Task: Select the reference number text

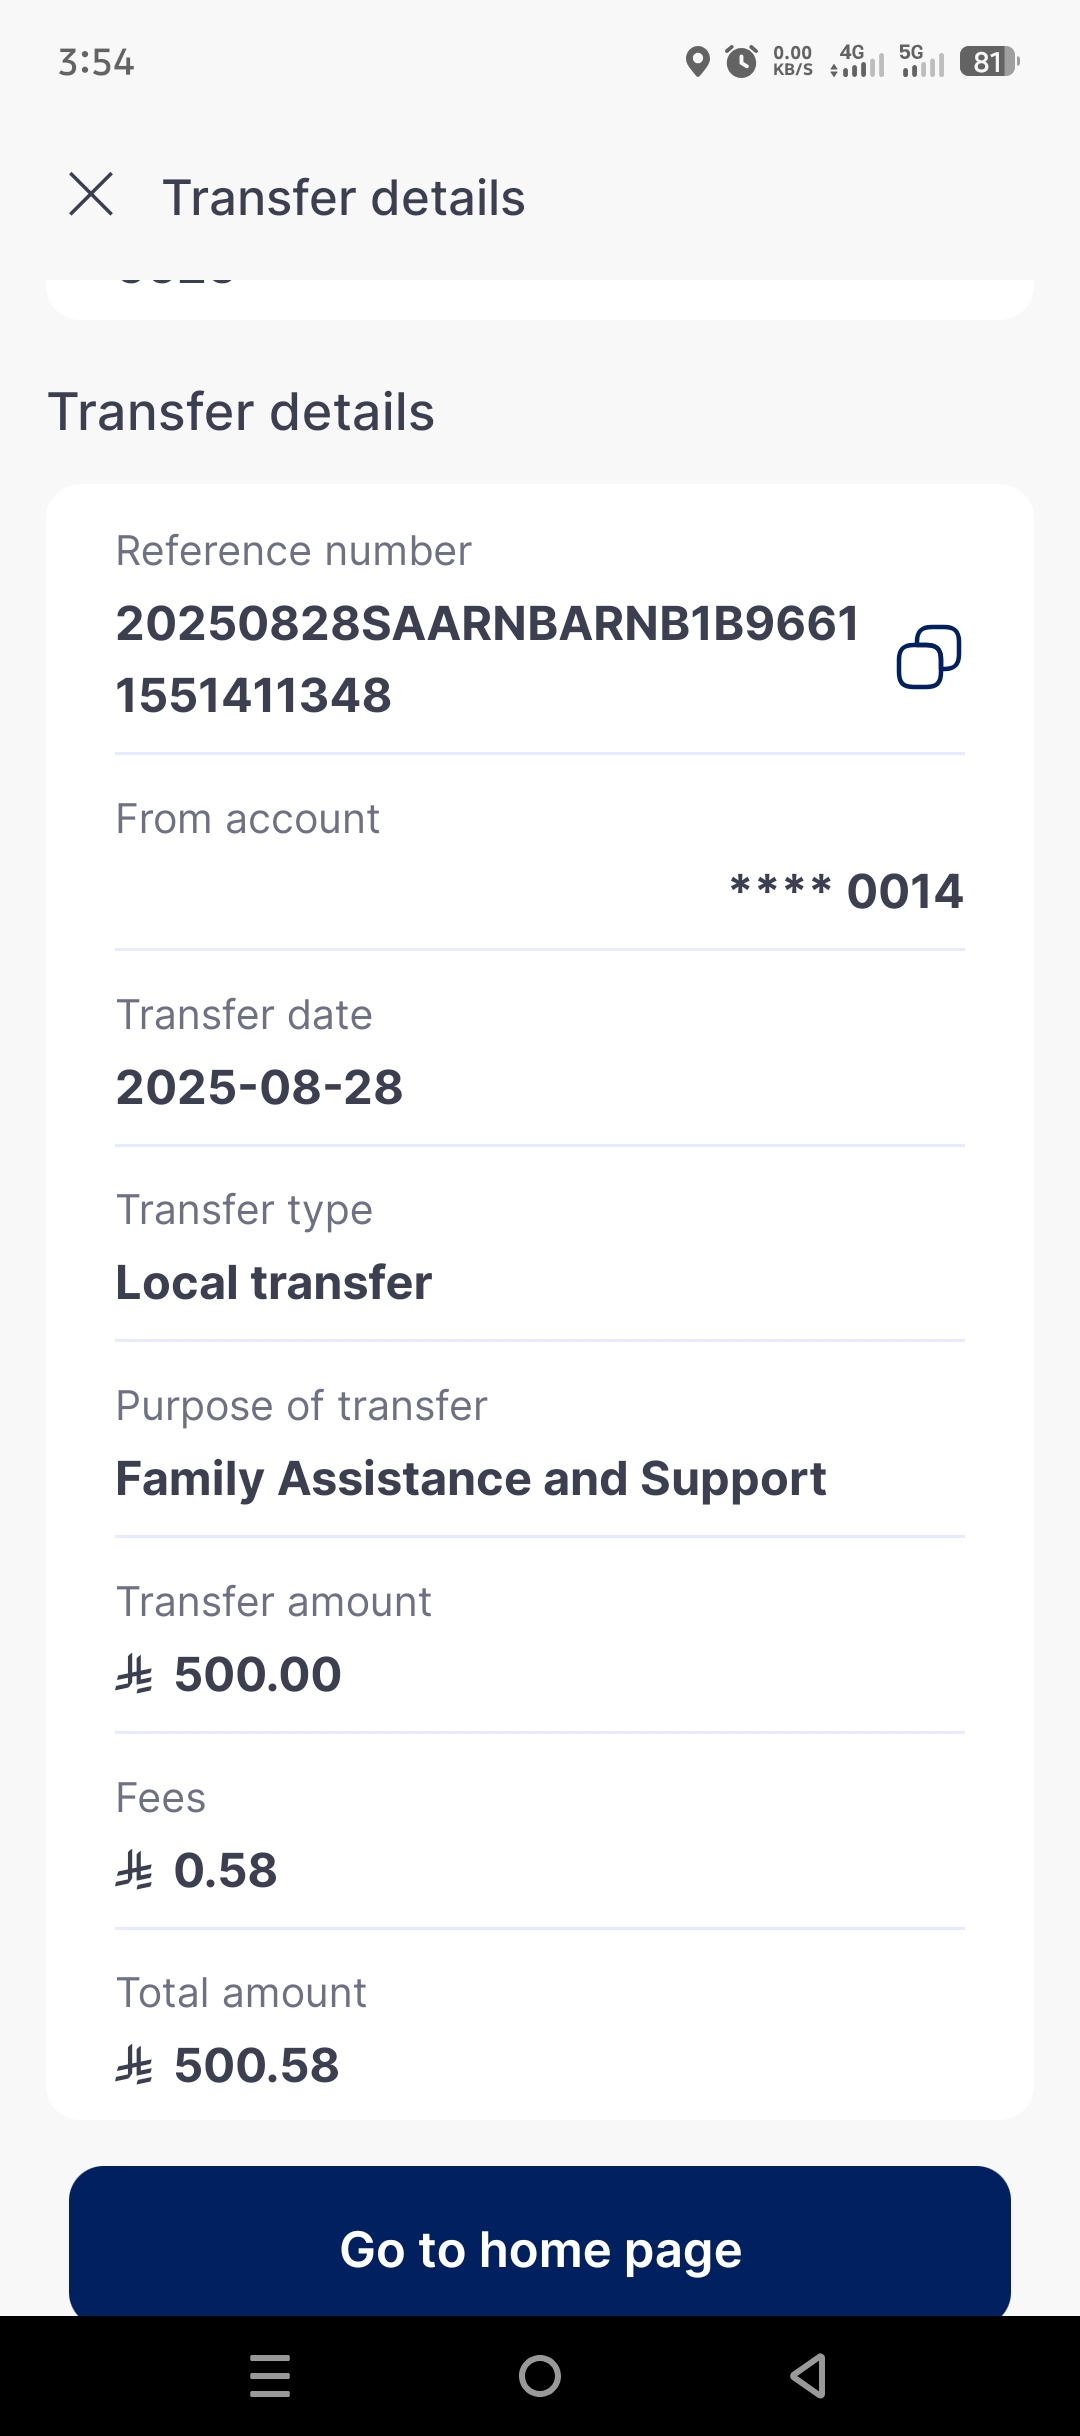Action: click(x=487, y=658)
